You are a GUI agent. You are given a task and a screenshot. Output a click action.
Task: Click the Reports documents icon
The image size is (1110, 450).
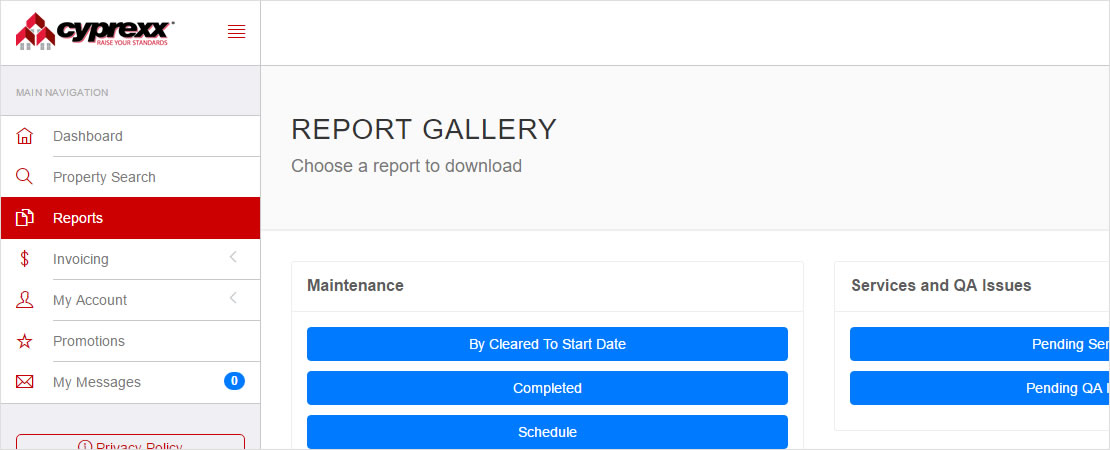click(25, 218)
